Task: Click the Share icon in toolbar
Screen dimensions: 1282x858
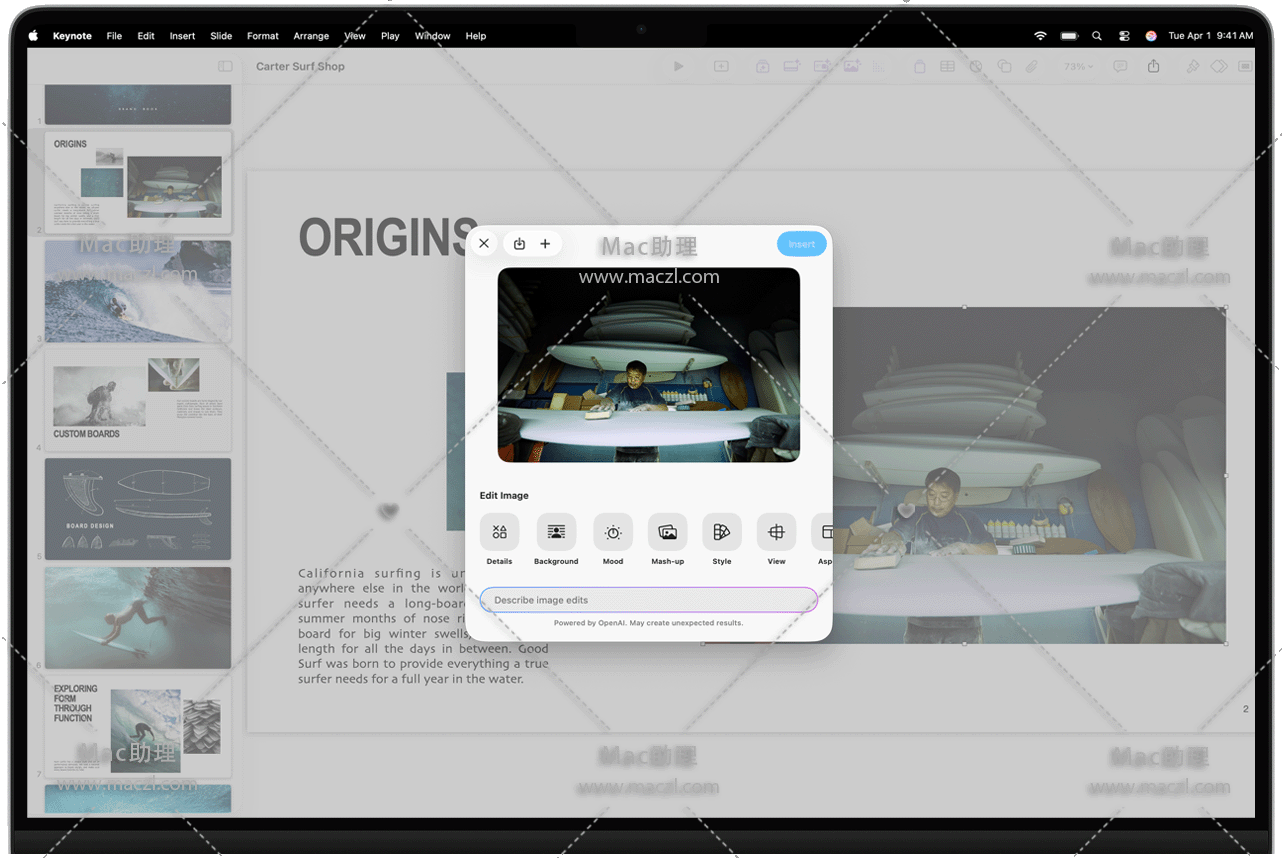Action: click(x=1153, y=67)
